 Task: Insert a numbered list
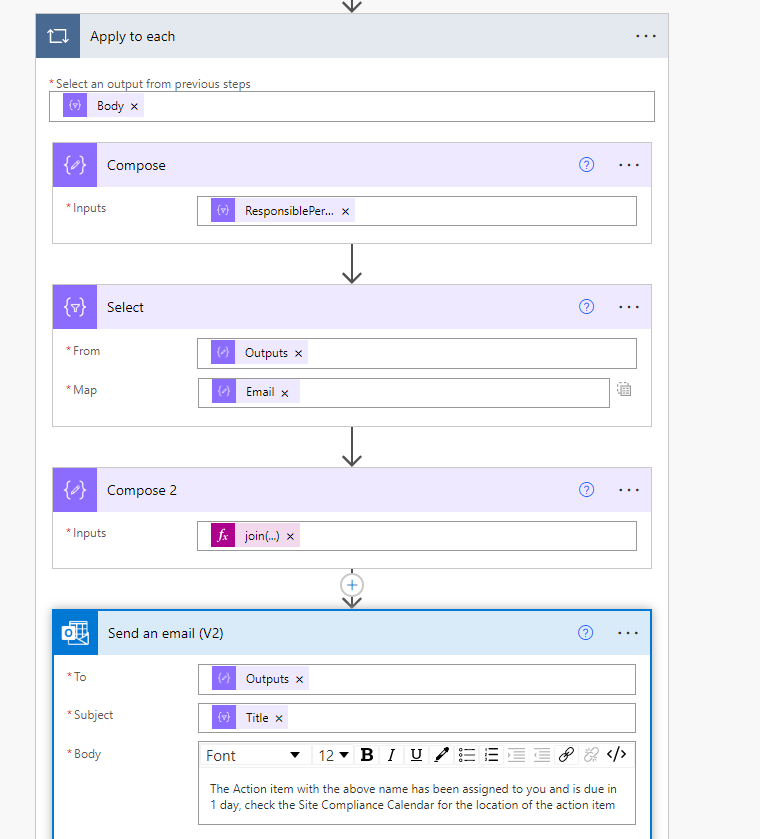[491, 755]
